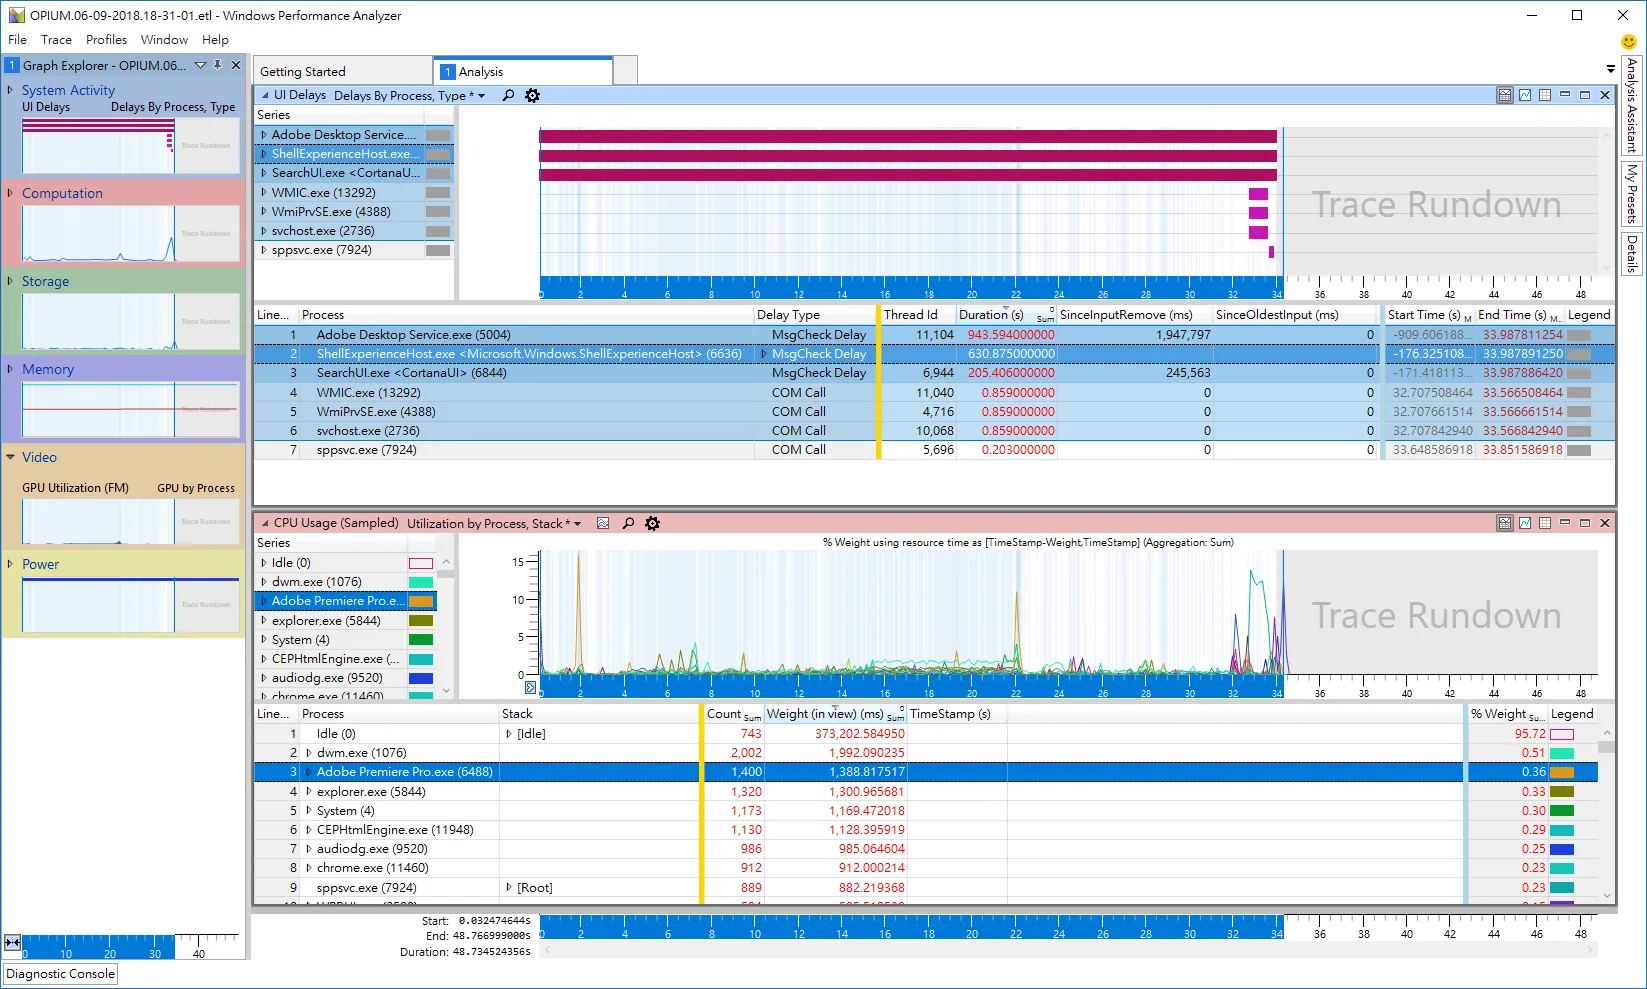Click search icon in CPU Usage (Sampled) panel

click(x=628, y=524)
